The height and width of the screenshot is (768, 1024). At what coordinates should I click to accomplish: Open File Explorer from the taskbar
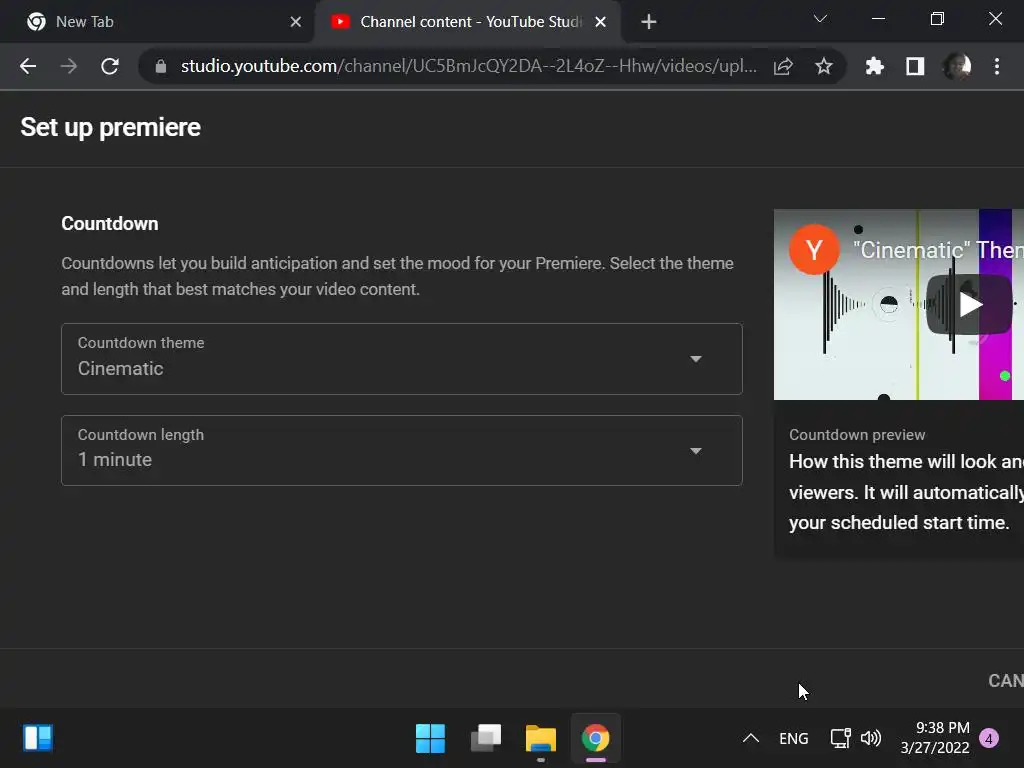(x=541, y=739)
